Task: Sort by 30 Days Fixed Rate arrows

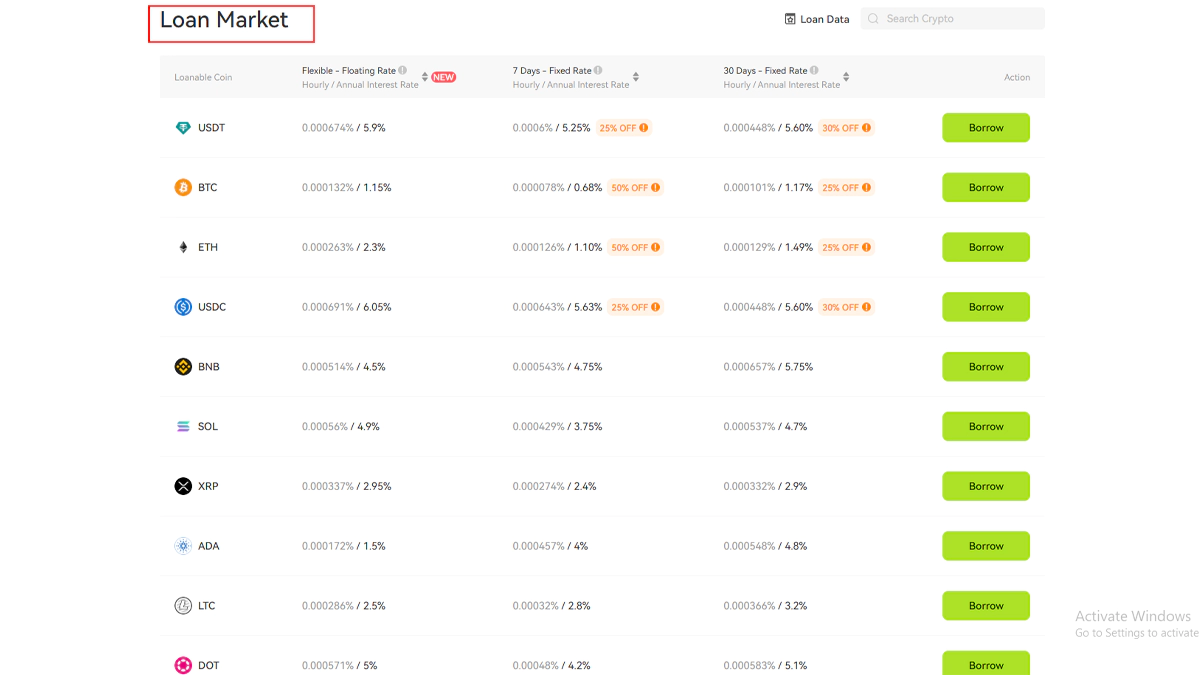Action: (x=846, y=77)
